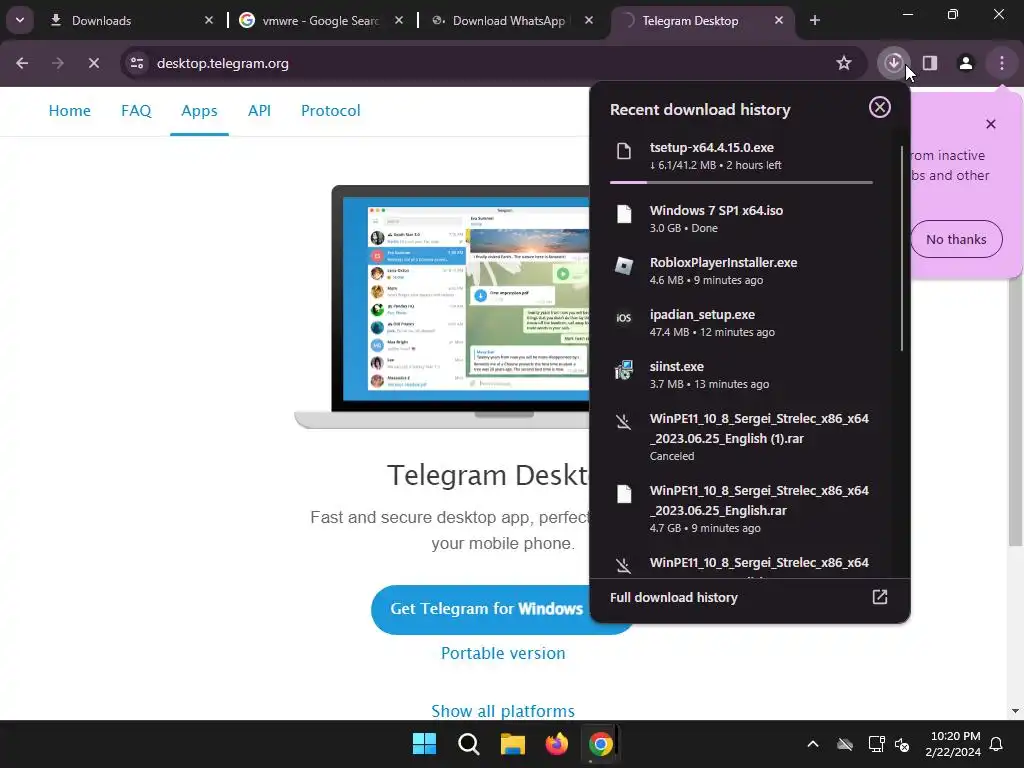
Task: Click the Windows 7 SP1 x64.iso file icon
Action: [624, 214]
